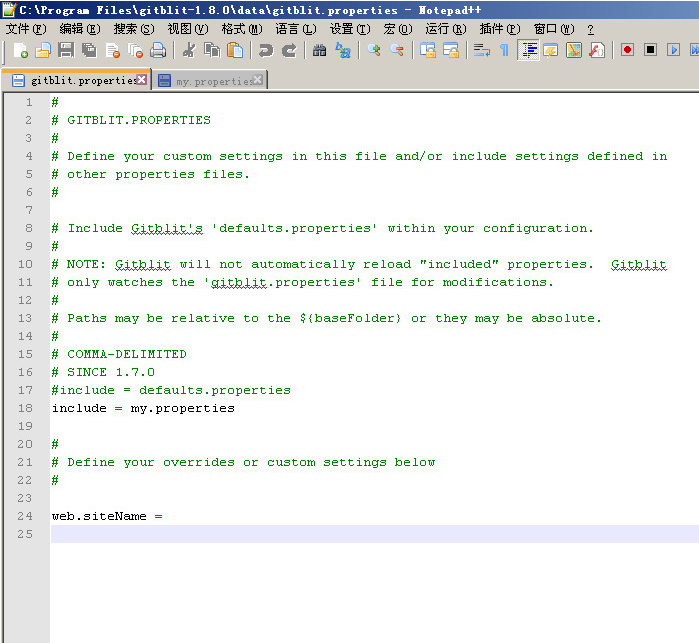This screenshot has width=699, height=643.
Task: Toggle synchronized vertical scrolling
Action: 428,50
